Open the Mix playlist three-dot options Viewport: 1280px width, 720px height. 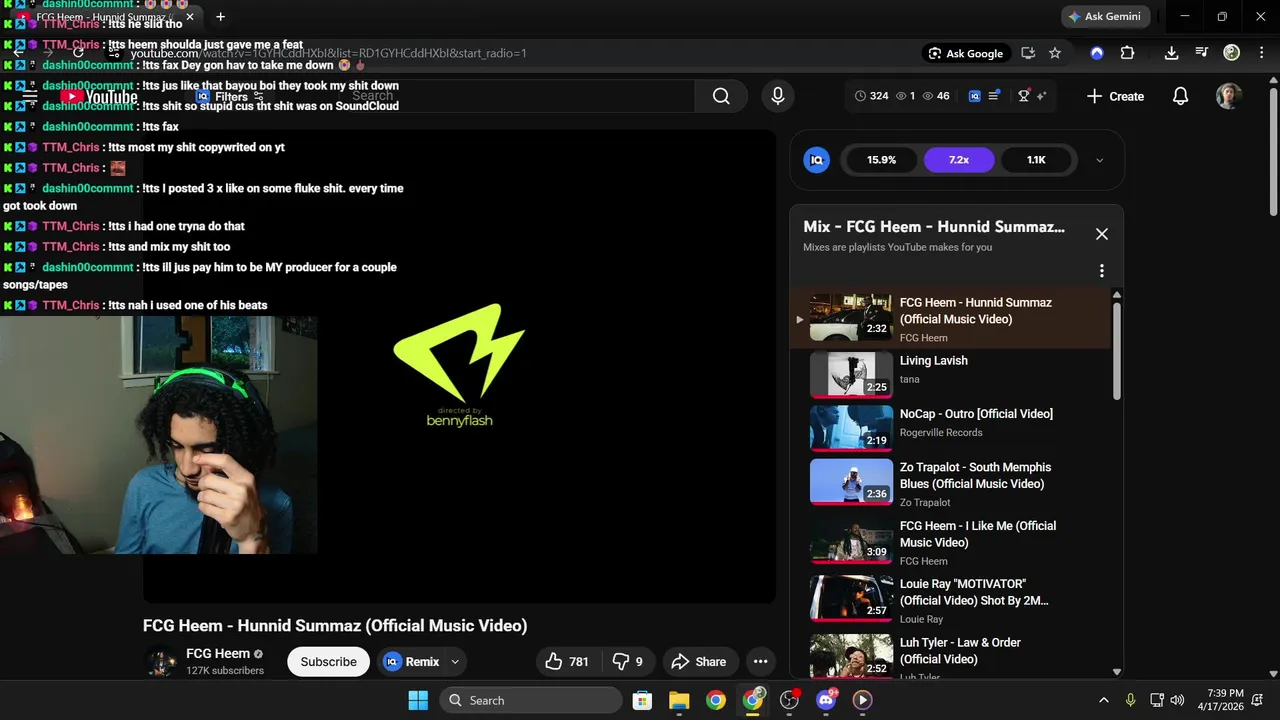(x=1101, y=271)
